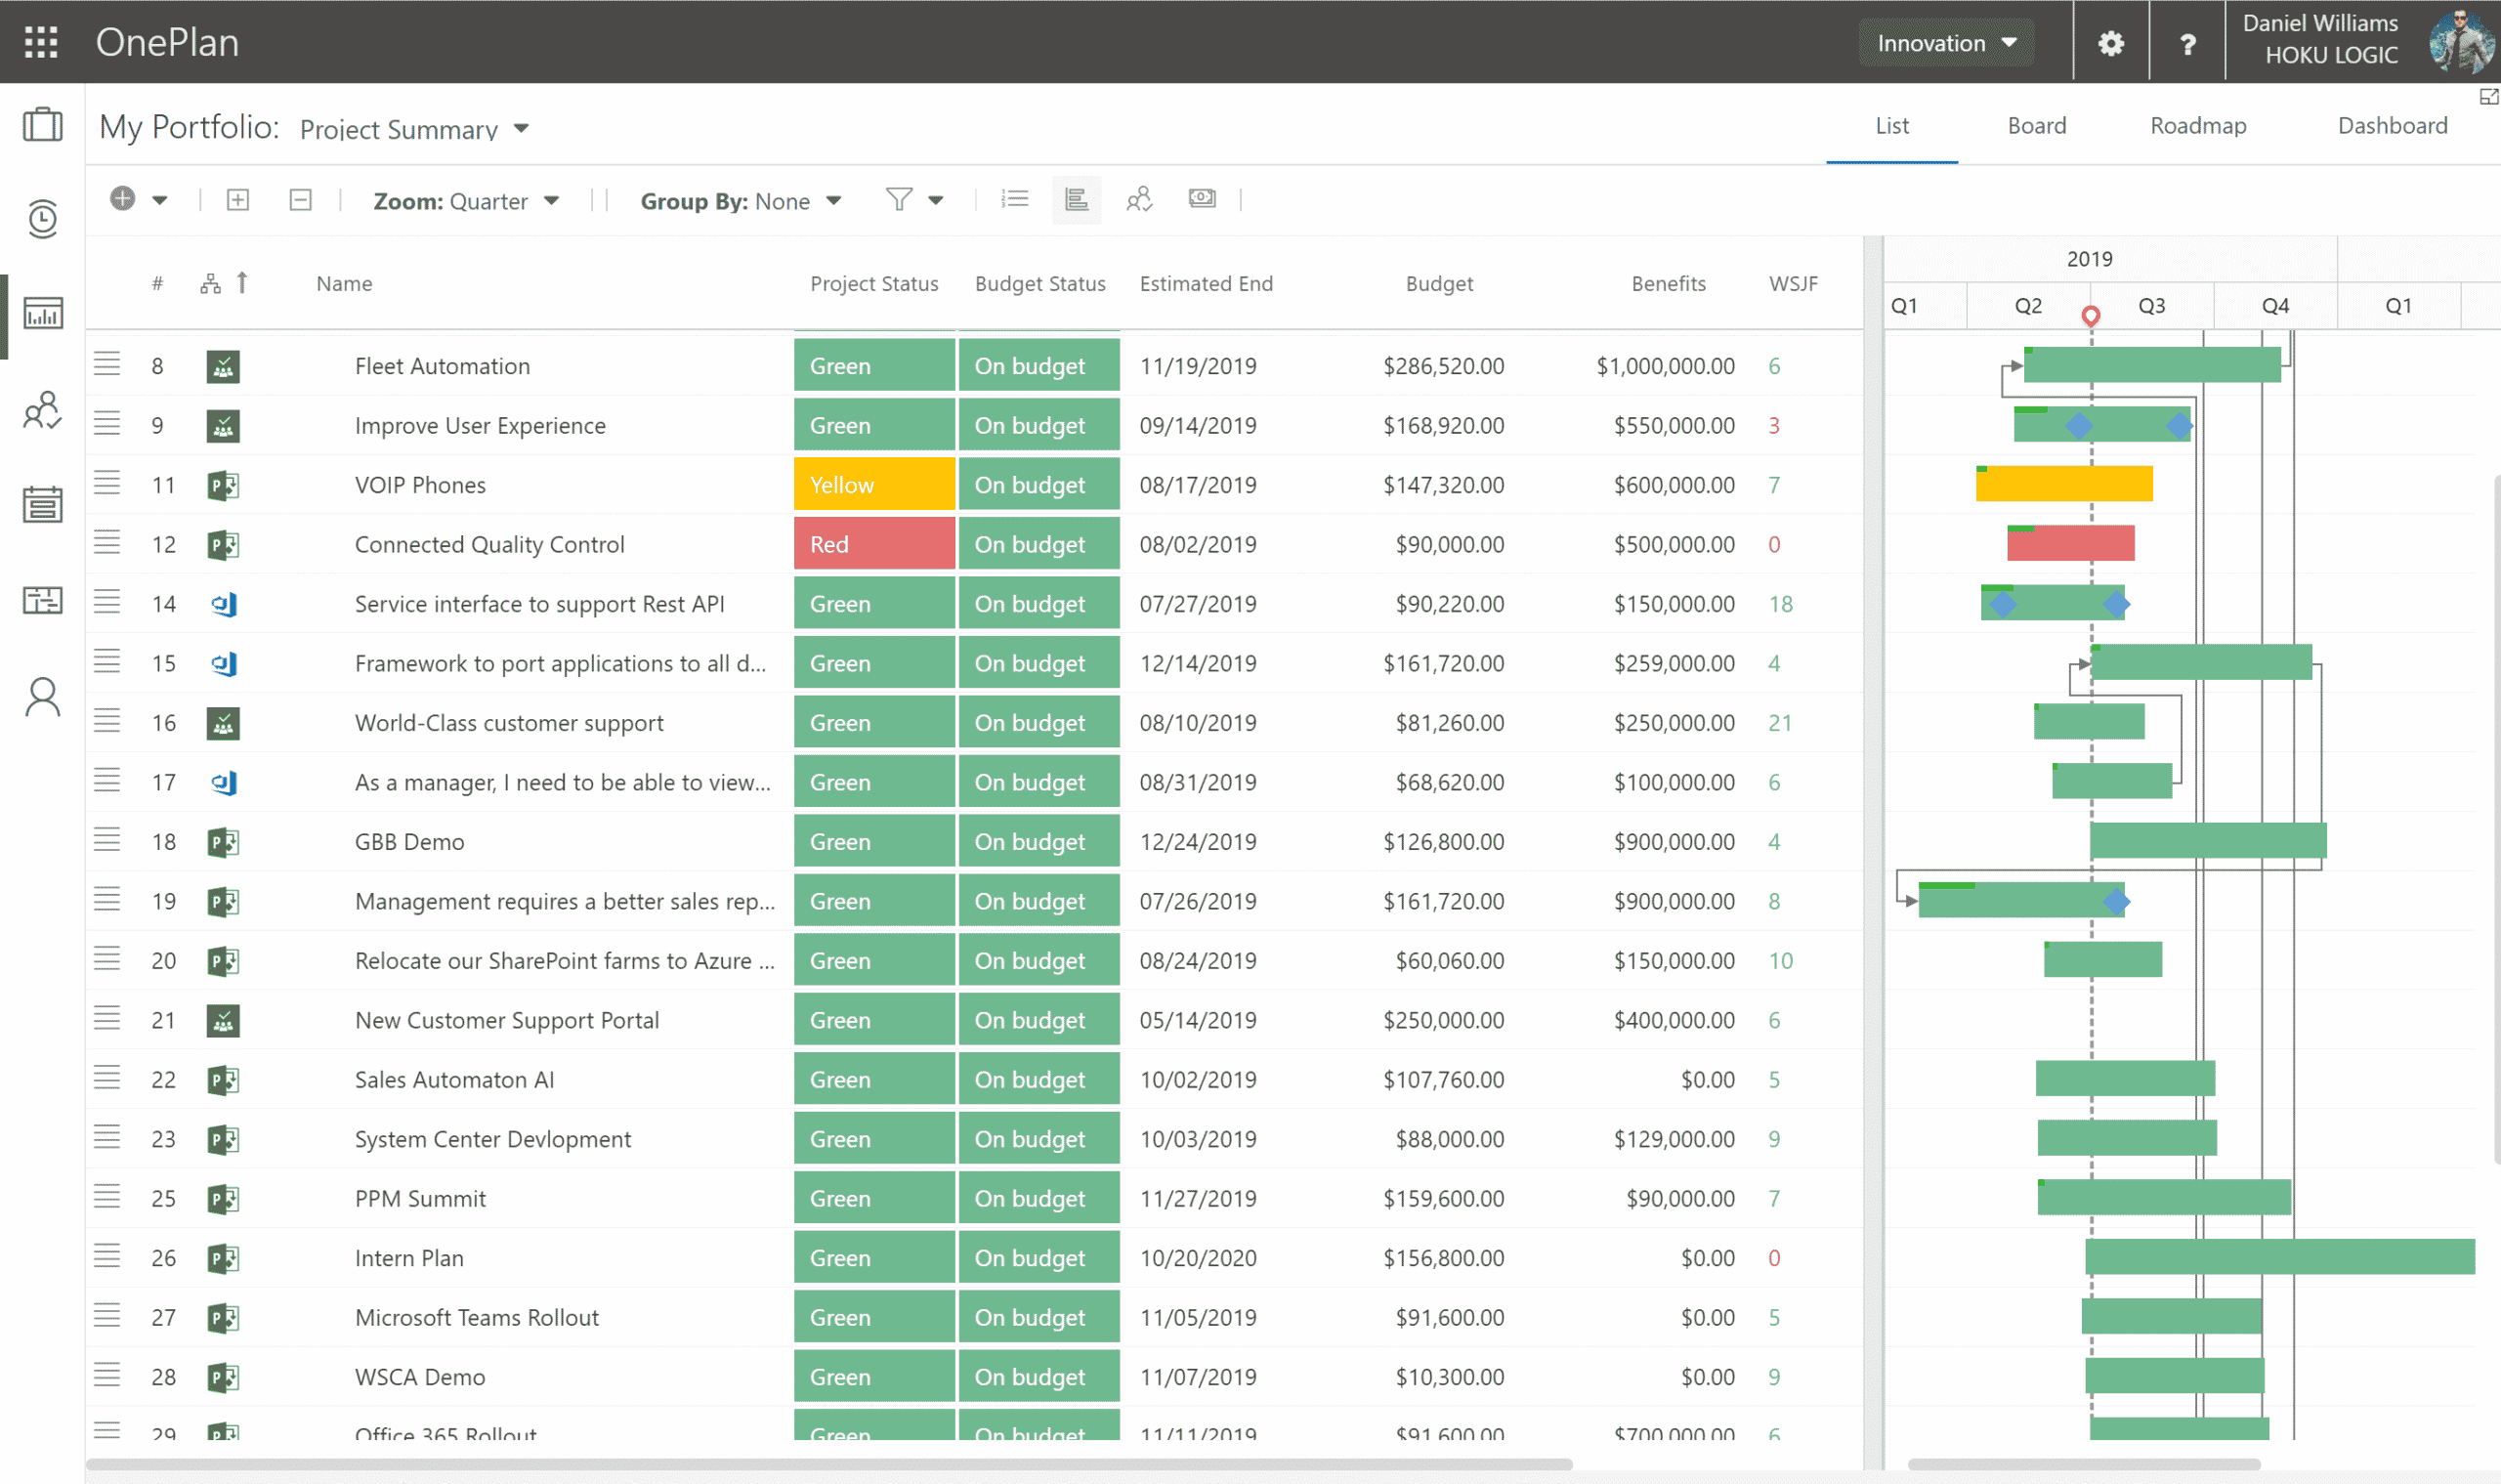This screenshot has height=1484, width=2501.
Task: Select the Dashboard tab
Action: click(x=2392, y=125)
